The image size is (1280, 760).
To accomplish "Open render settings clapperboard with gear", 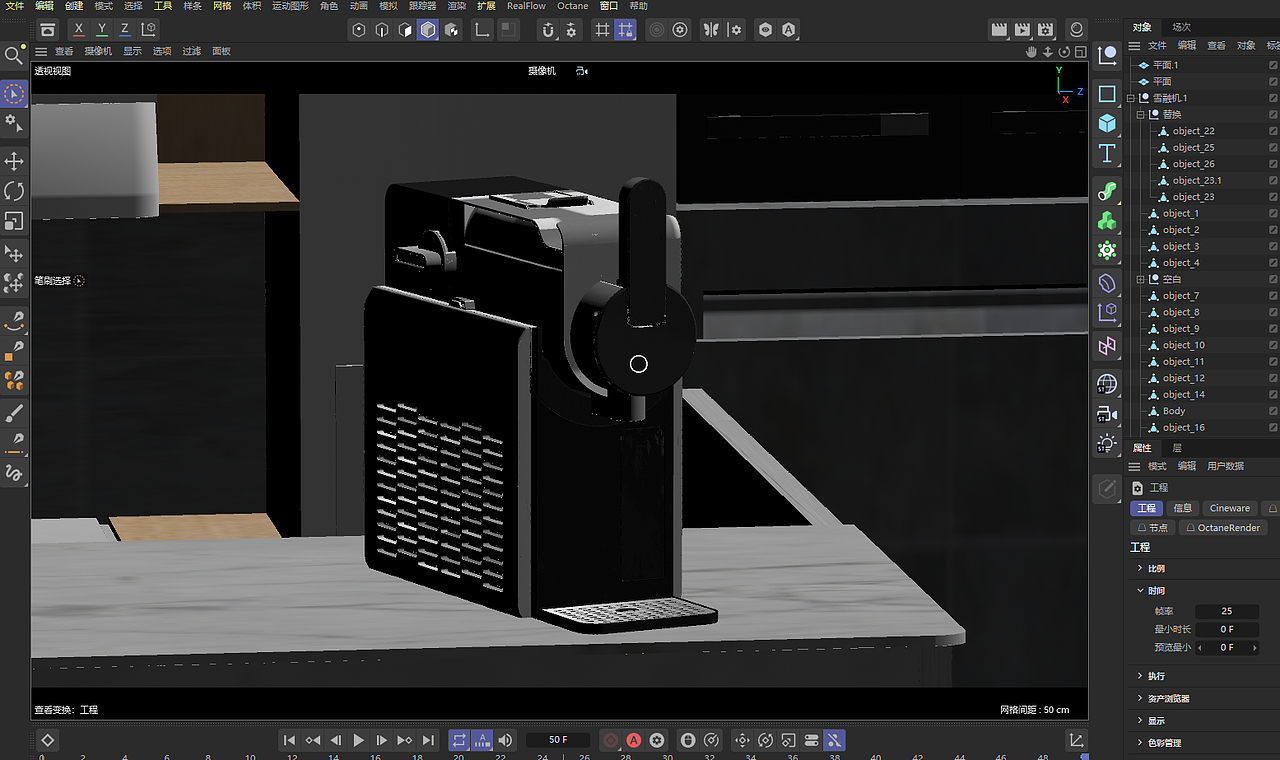I will (x=1045, y=30).
